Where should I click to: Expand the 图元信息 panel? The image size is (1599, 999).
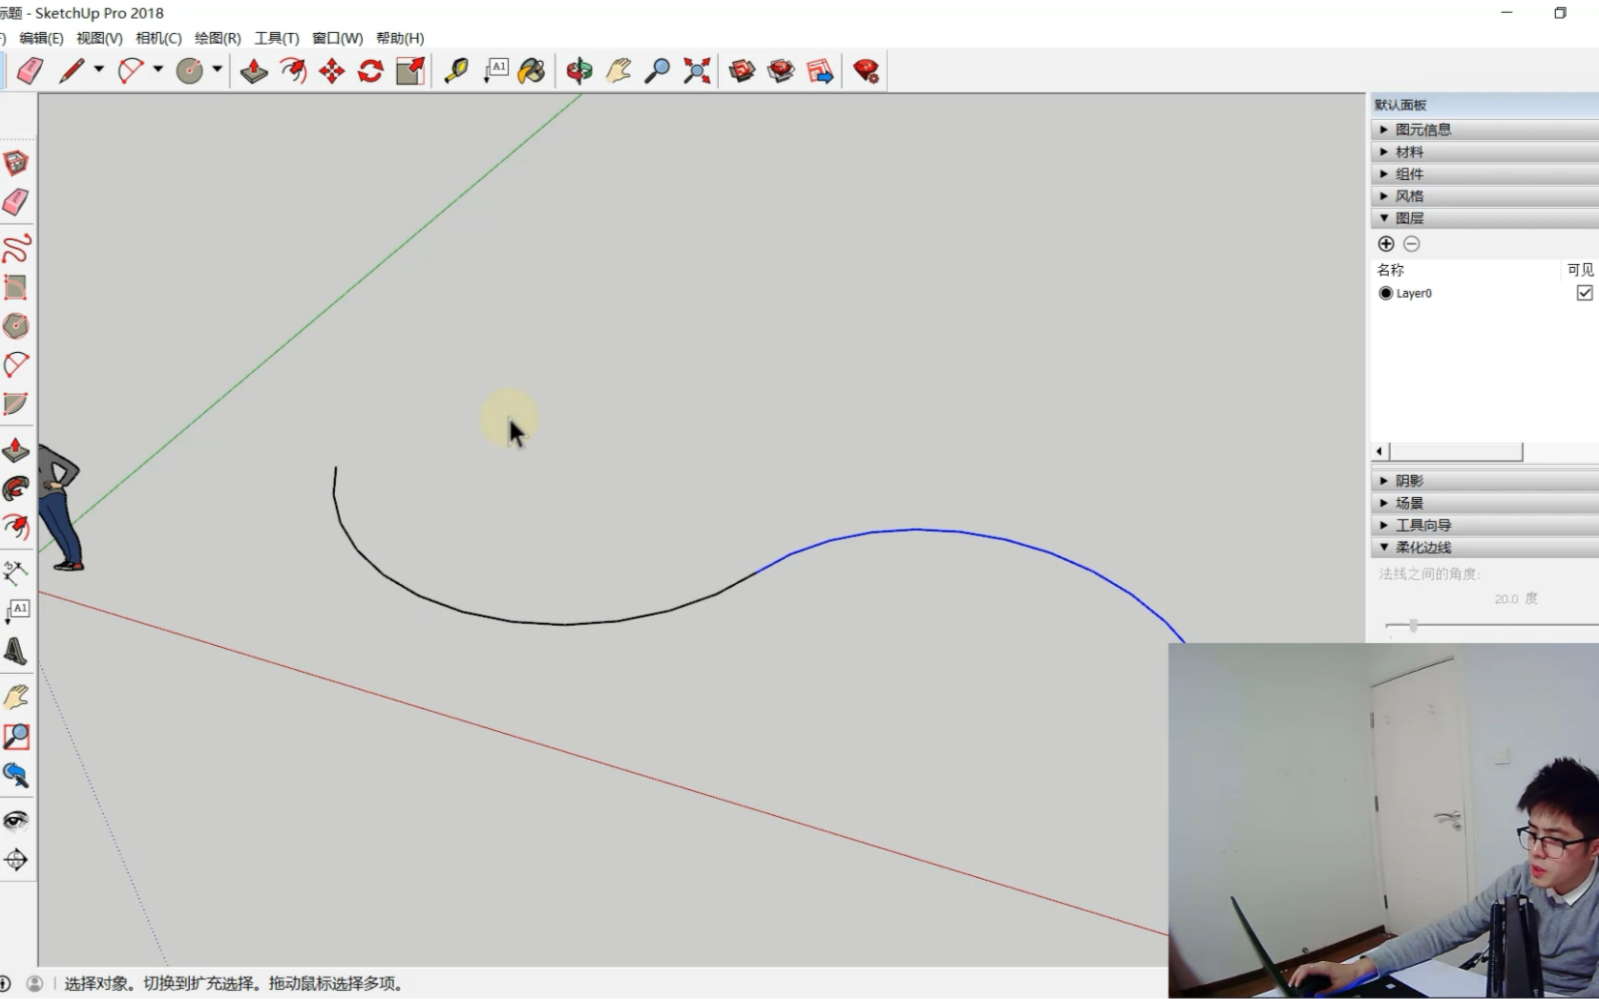(1485, 130)
